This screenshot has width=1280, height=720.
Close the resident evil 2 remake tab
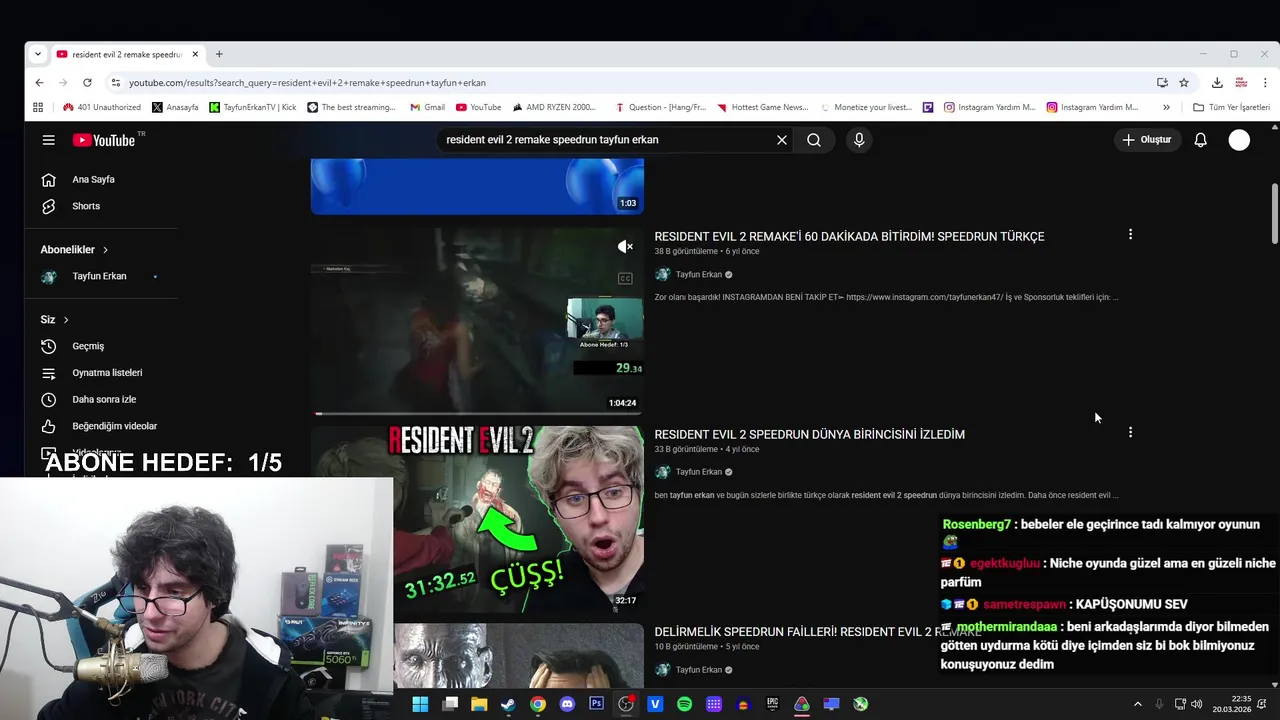(x=195, y=54)
